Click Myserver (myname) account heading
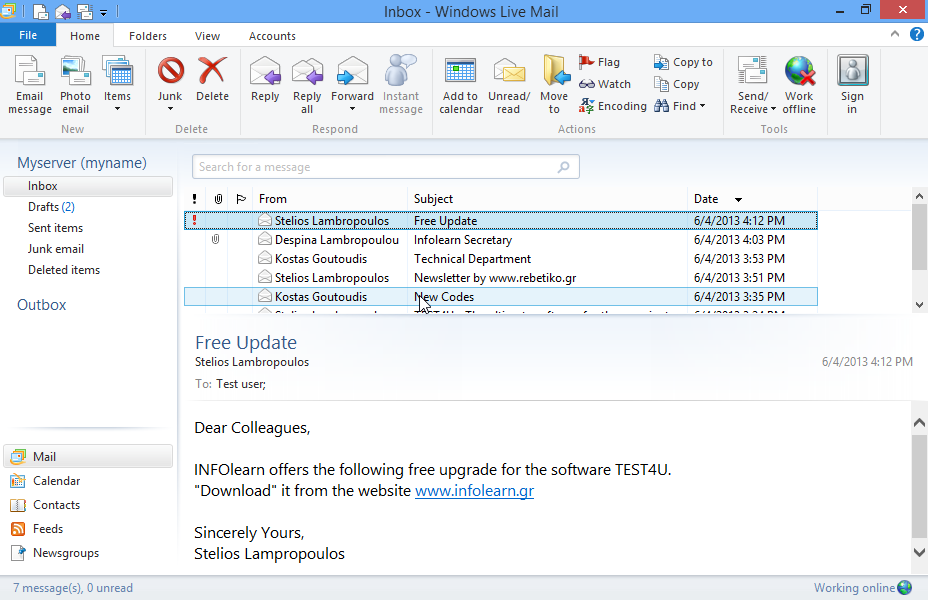 click(x=82, y=163)
